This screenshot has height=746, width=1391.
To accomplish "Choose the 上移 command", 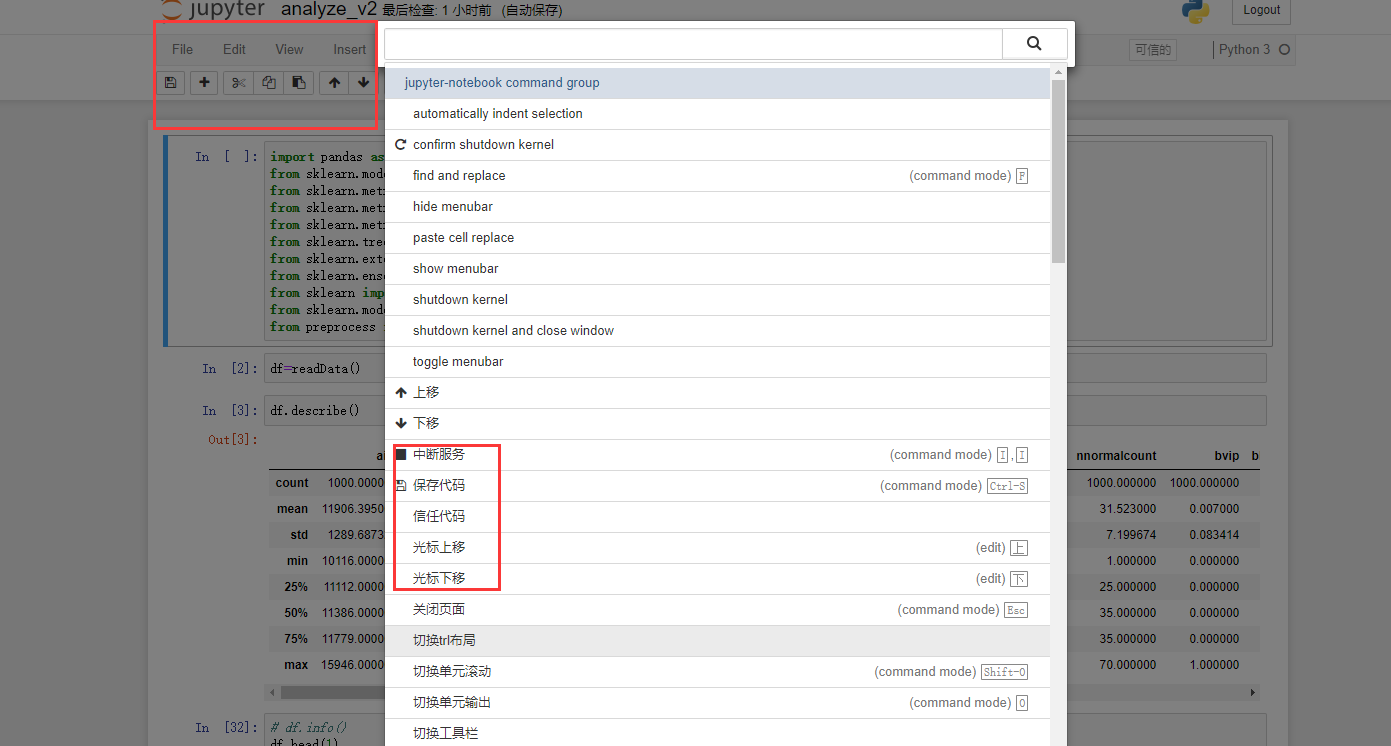I will [718, 393].
